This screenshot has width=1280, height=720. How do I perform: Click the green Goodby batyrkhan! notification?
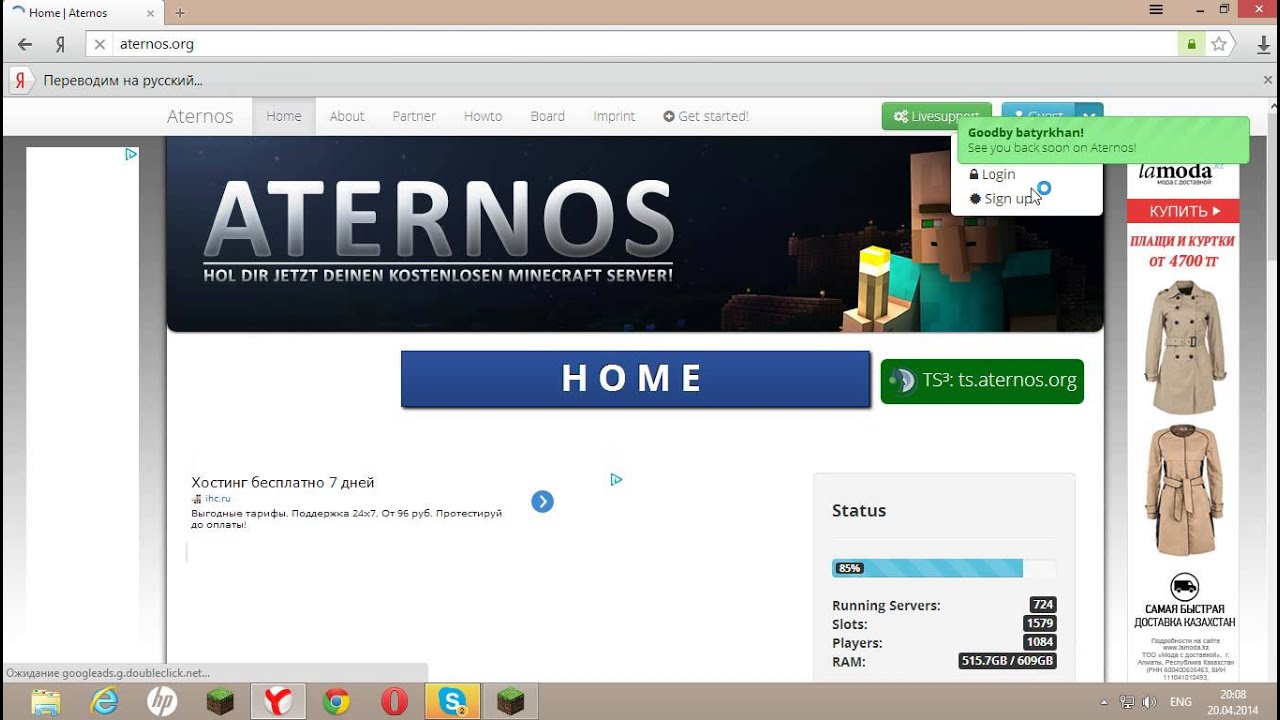click(x=1103, y=140)
